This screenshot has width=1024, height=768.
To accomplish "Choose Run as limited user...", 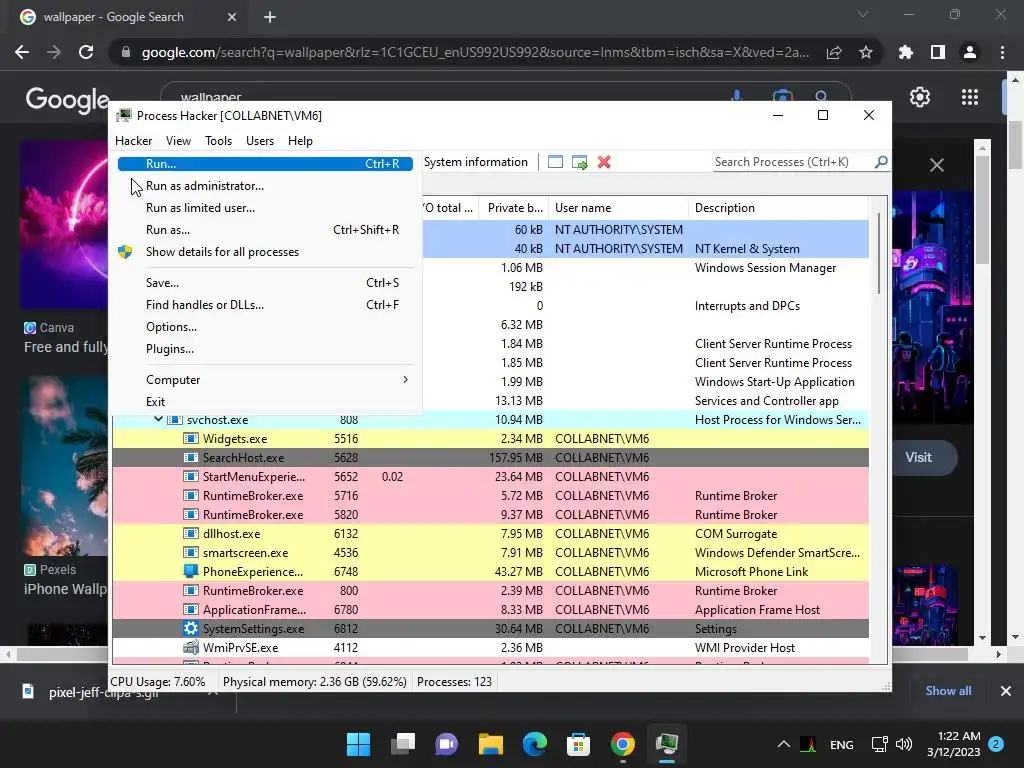I will [x=265, y=208].
